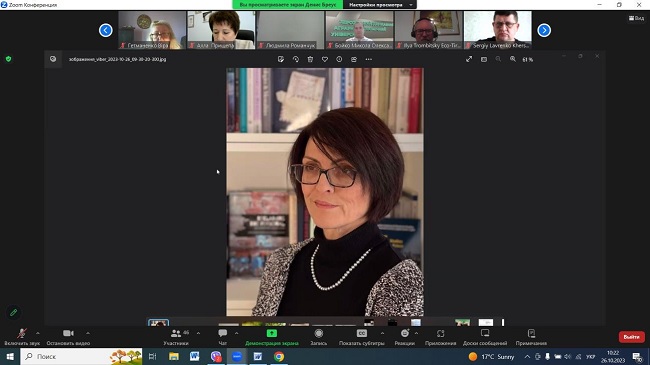Screen dimensions: 650x365
Task: Start recording with the Record icon
Action: [x=318, y=333]
